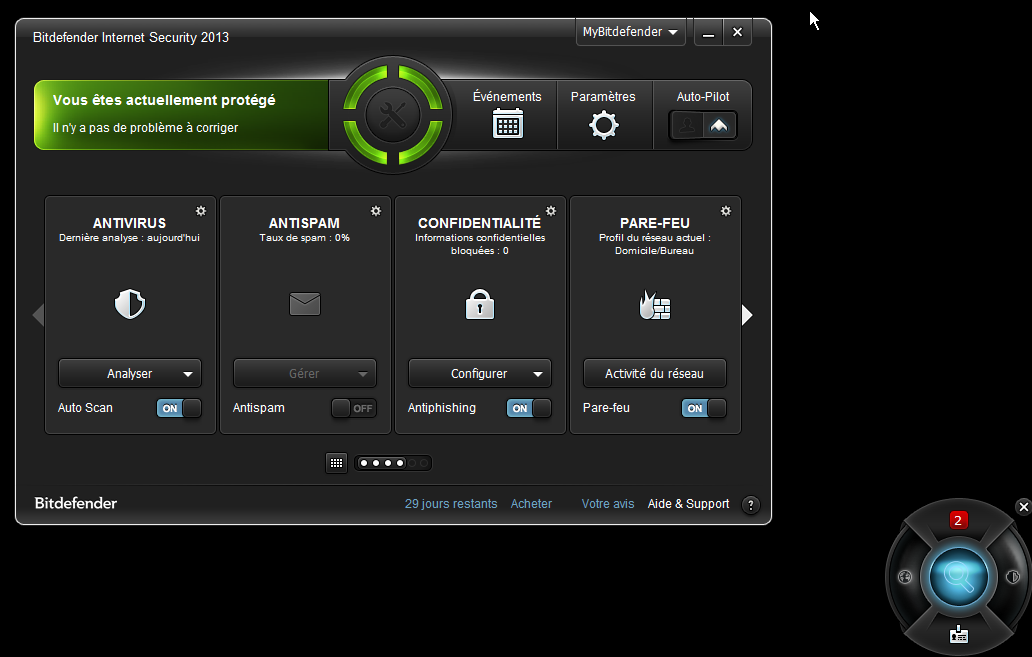Viewport: 1032px width, 657px height.
Task: Open Antispam module settings gear
Action: click(x=376, y=211)
